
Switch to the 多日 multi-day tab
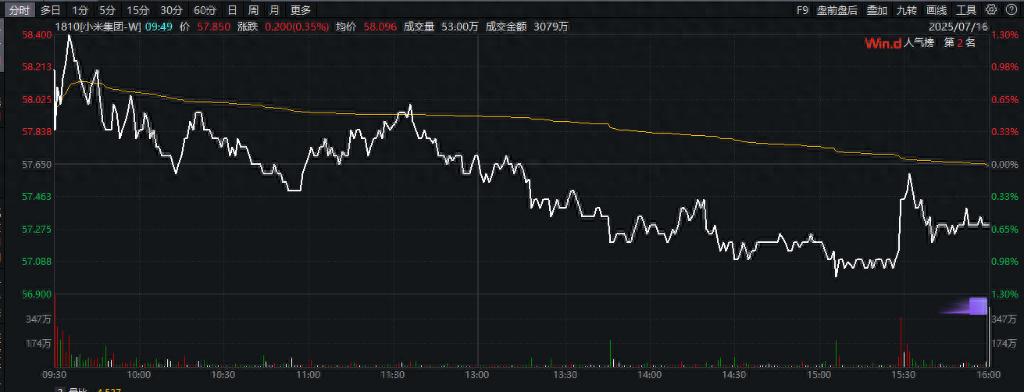(50, 10)
